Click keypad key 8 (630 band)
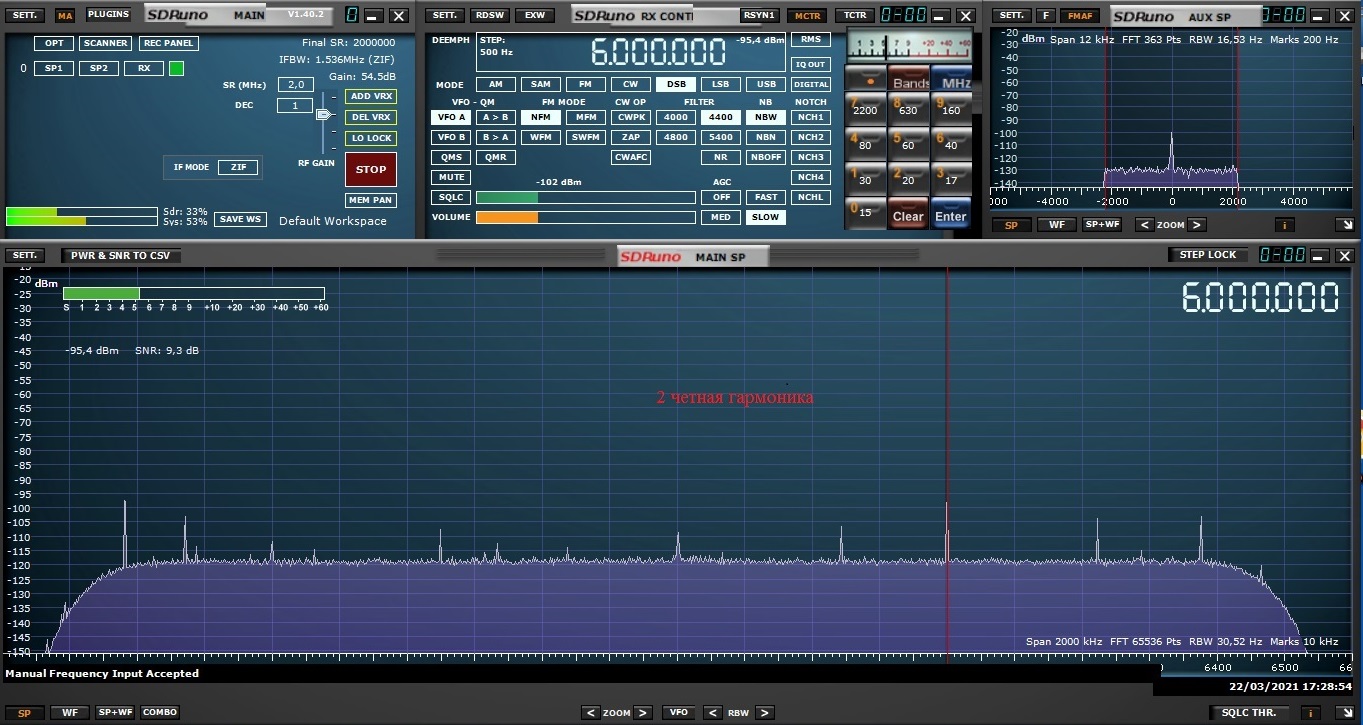 [909, 108]
